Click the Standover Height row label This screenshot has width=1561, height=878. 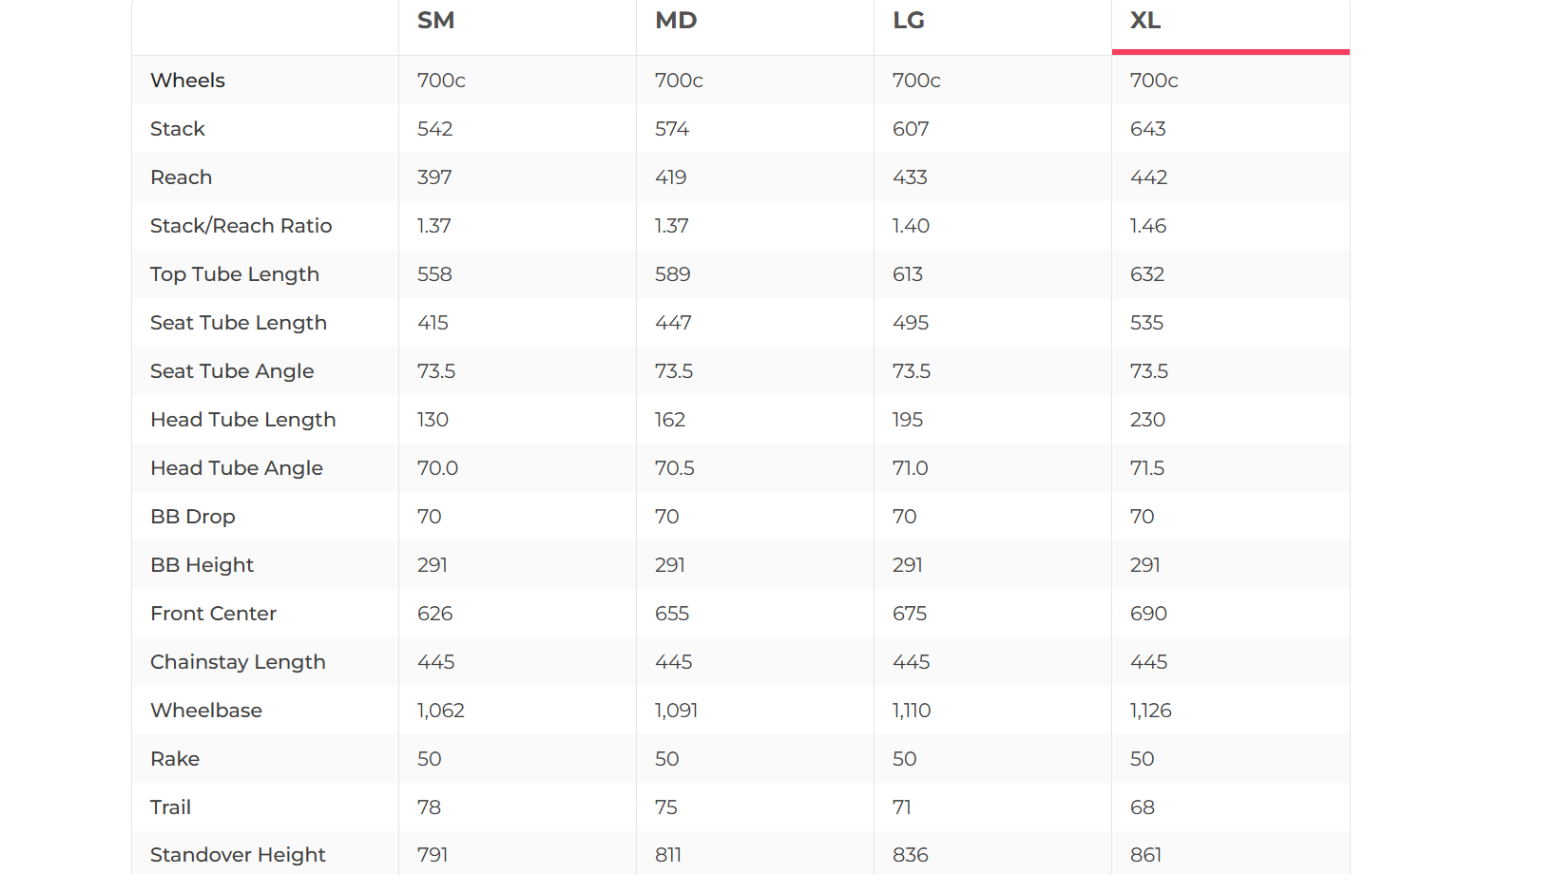point(238,855)
